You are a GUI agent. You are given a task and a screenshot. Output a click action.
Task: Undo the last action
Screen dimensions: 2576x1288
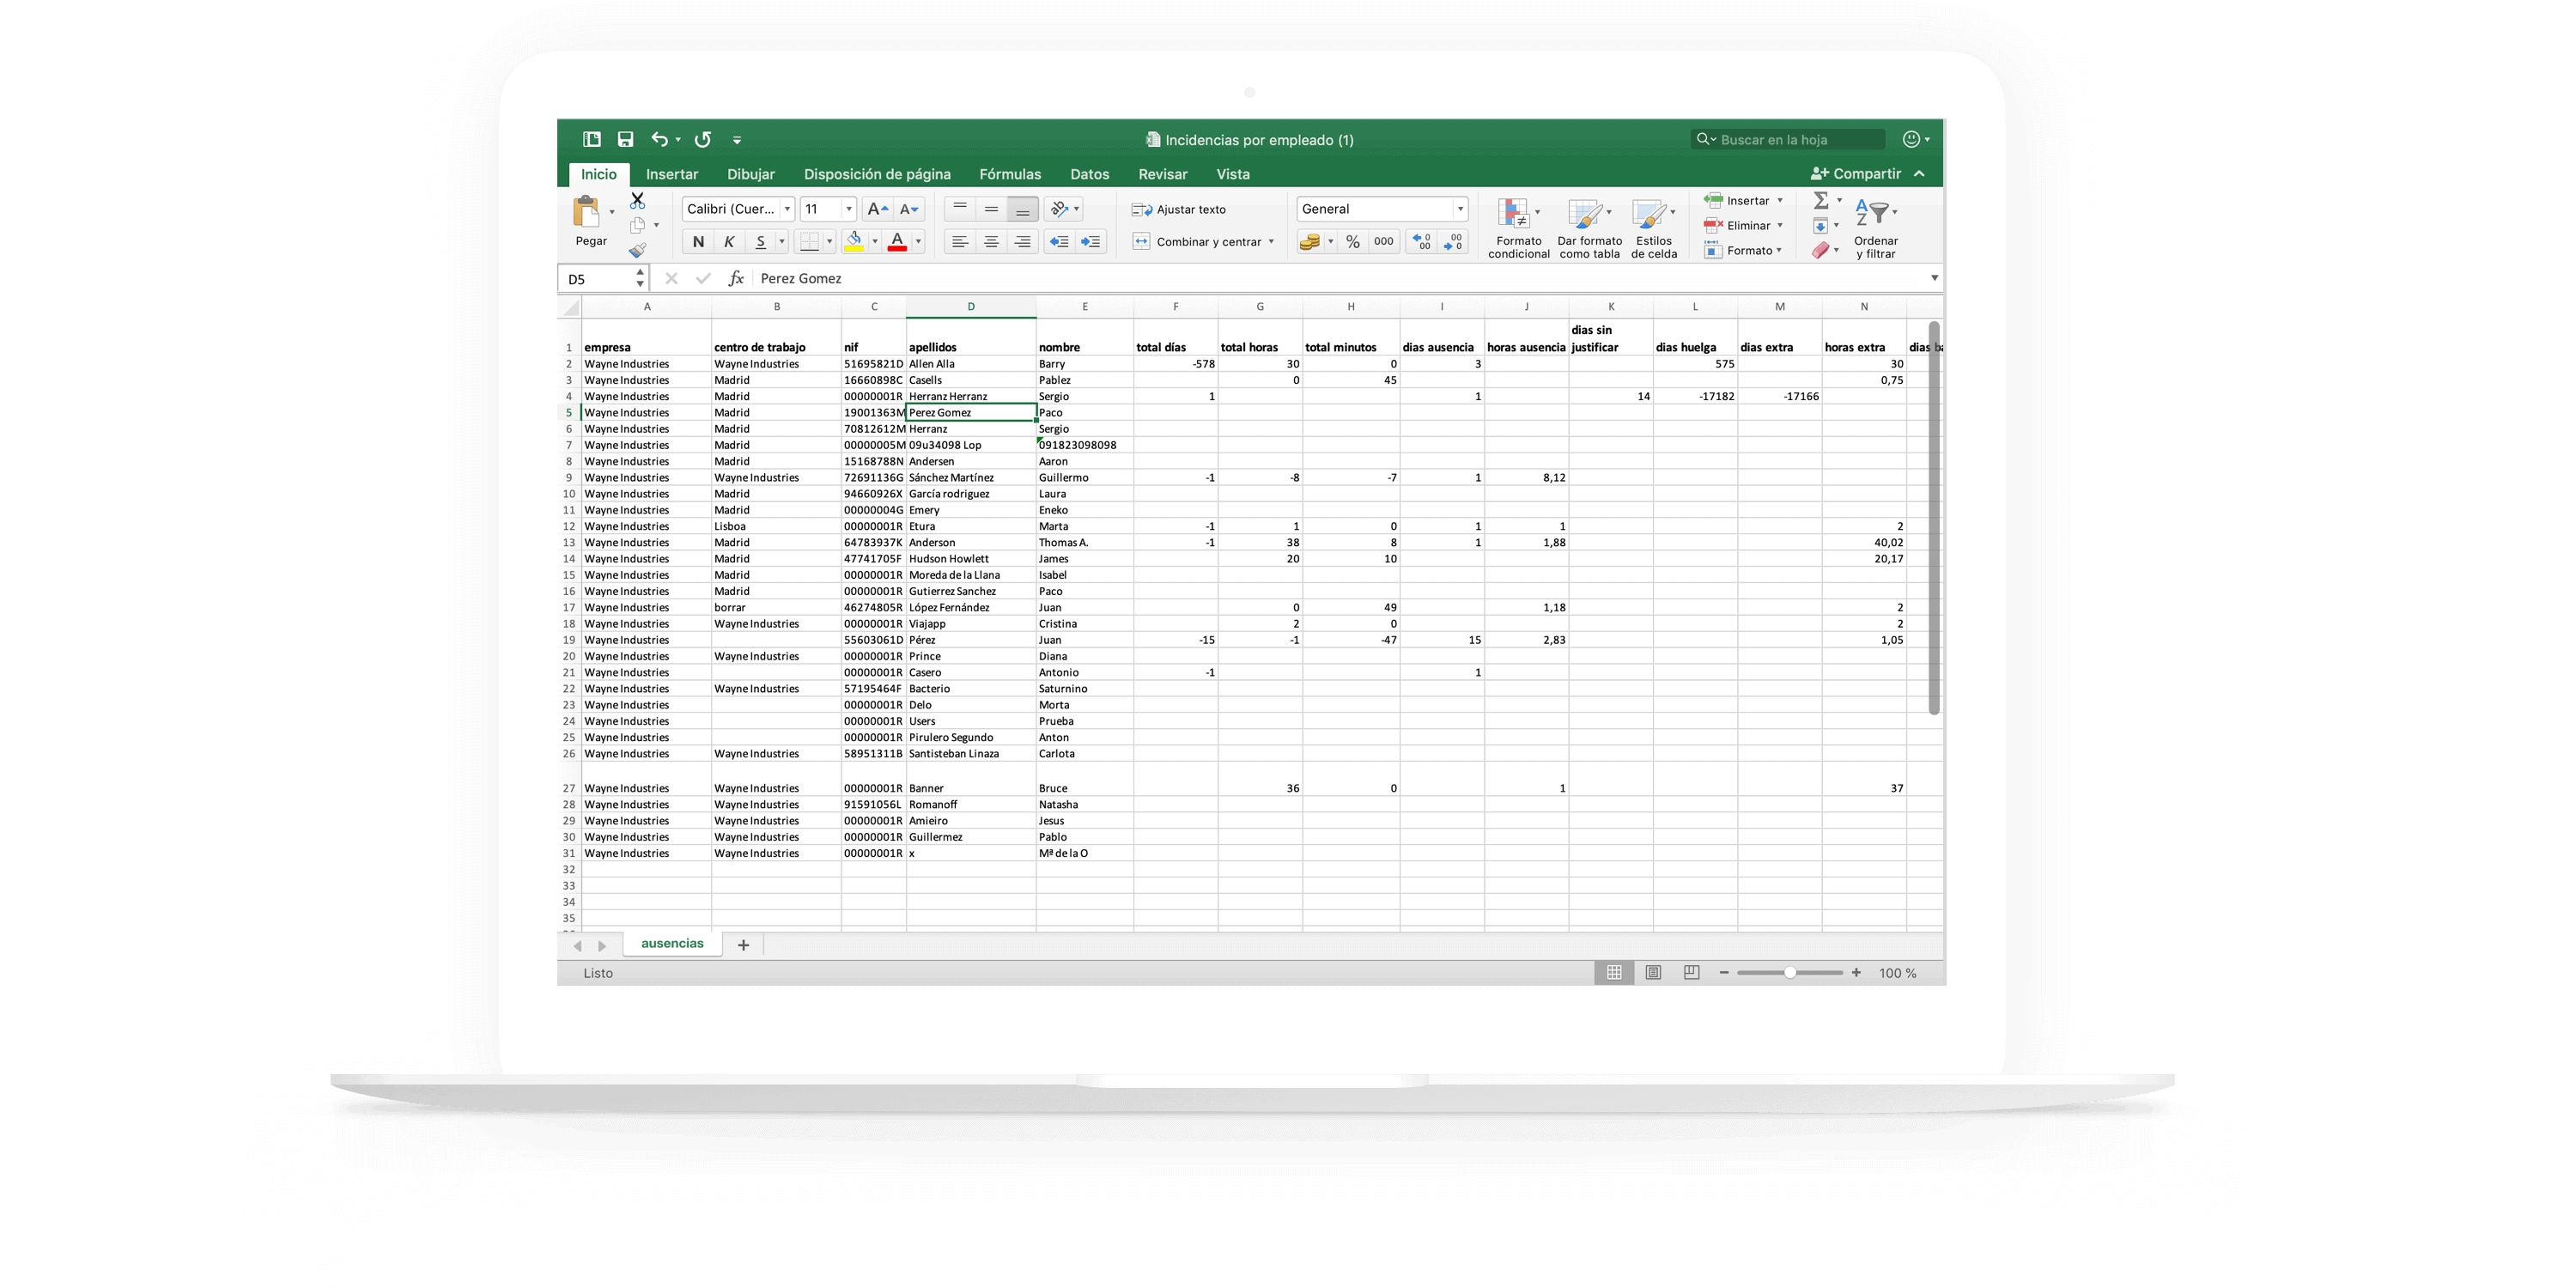tap(660, 140)
